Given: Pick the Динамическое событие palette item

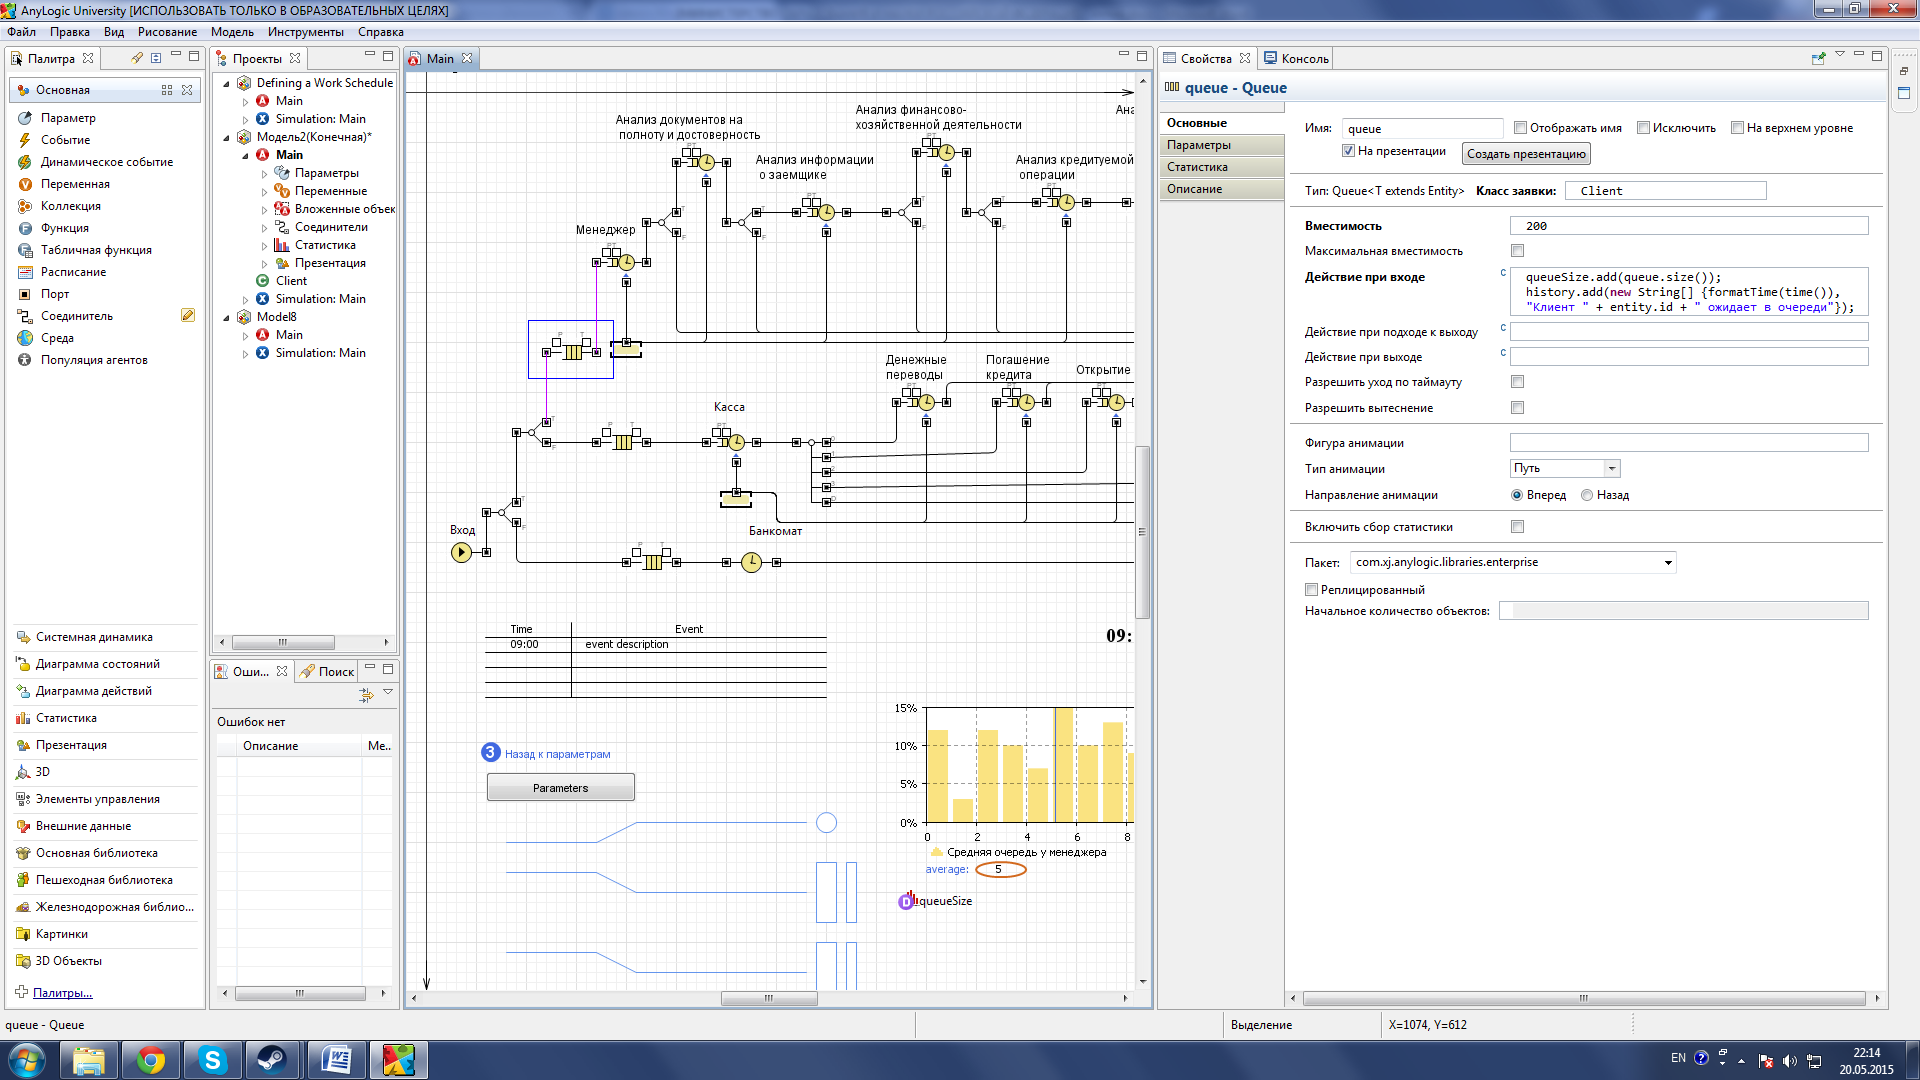Looking at the screenshot, I should coord(106,162).
